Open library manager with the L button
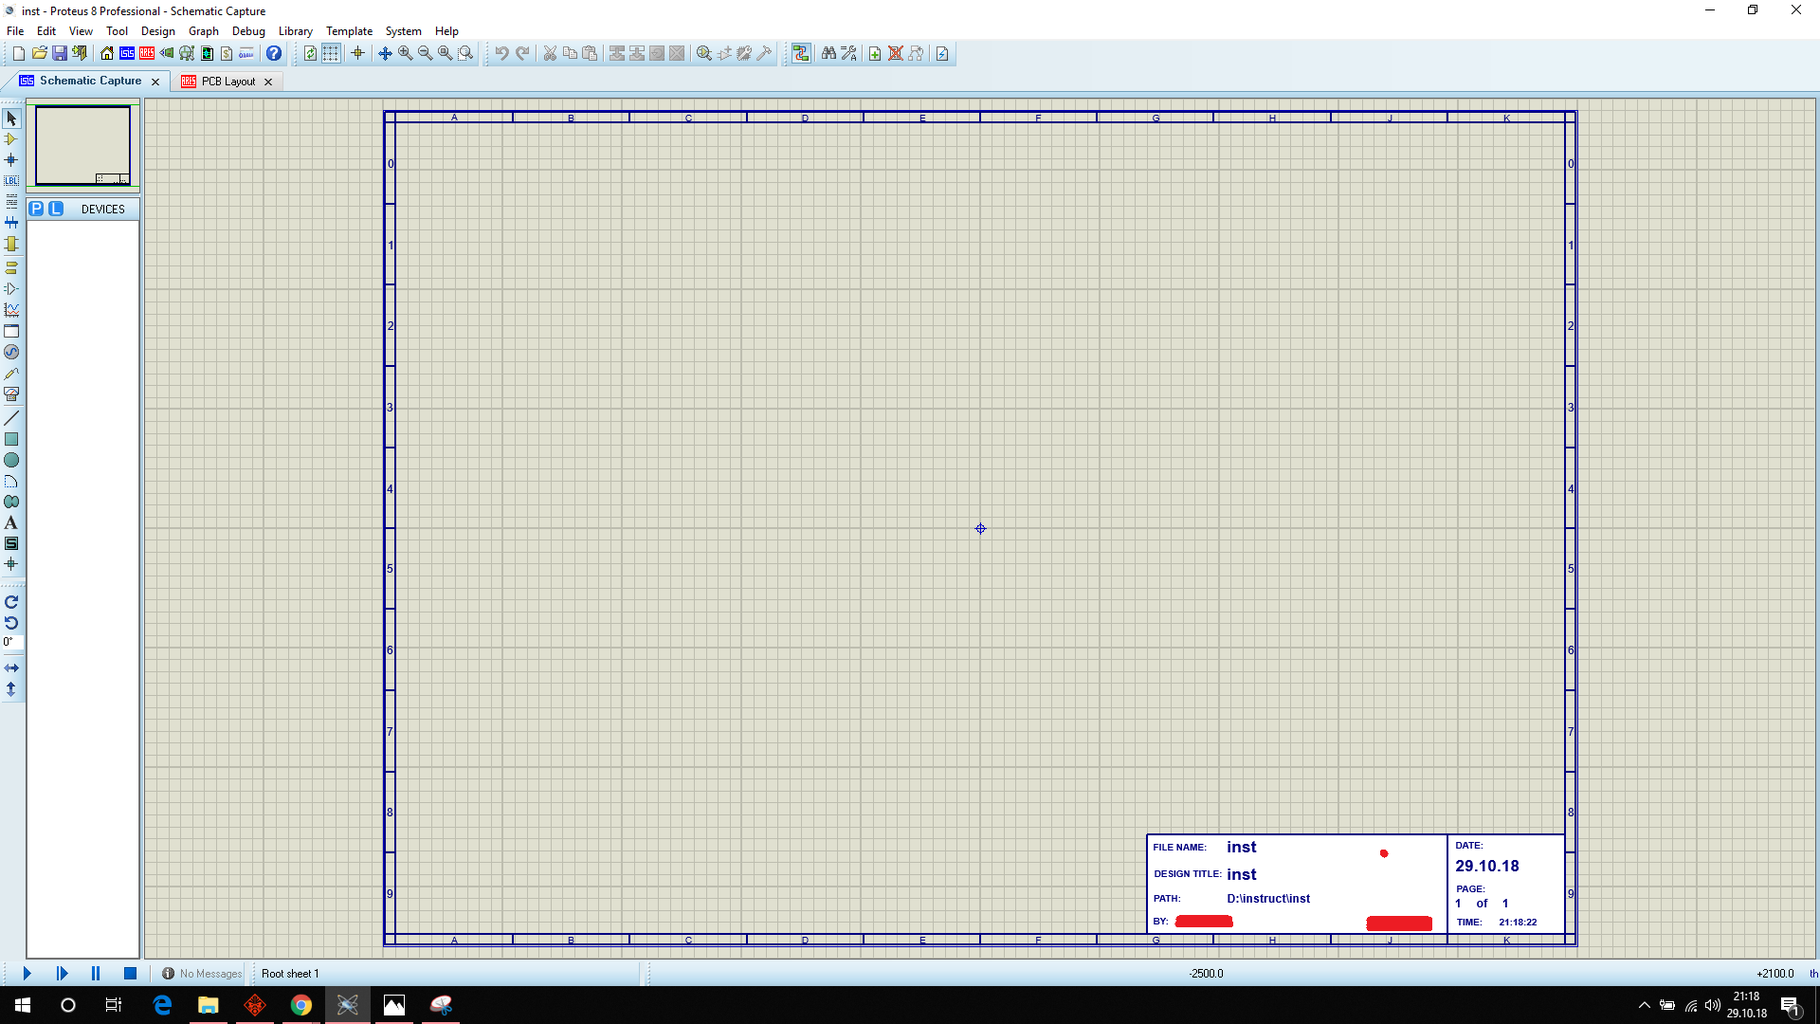The height and width of the screenshot is (1024, 1820). point(56,208)
